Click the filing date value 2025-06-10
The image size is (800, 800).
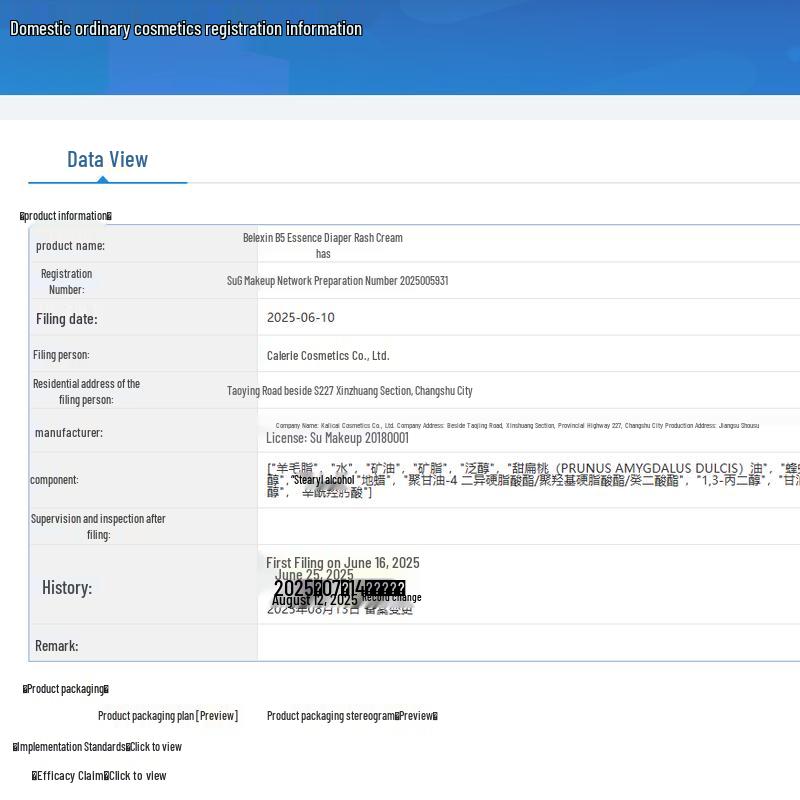point(300,318)
